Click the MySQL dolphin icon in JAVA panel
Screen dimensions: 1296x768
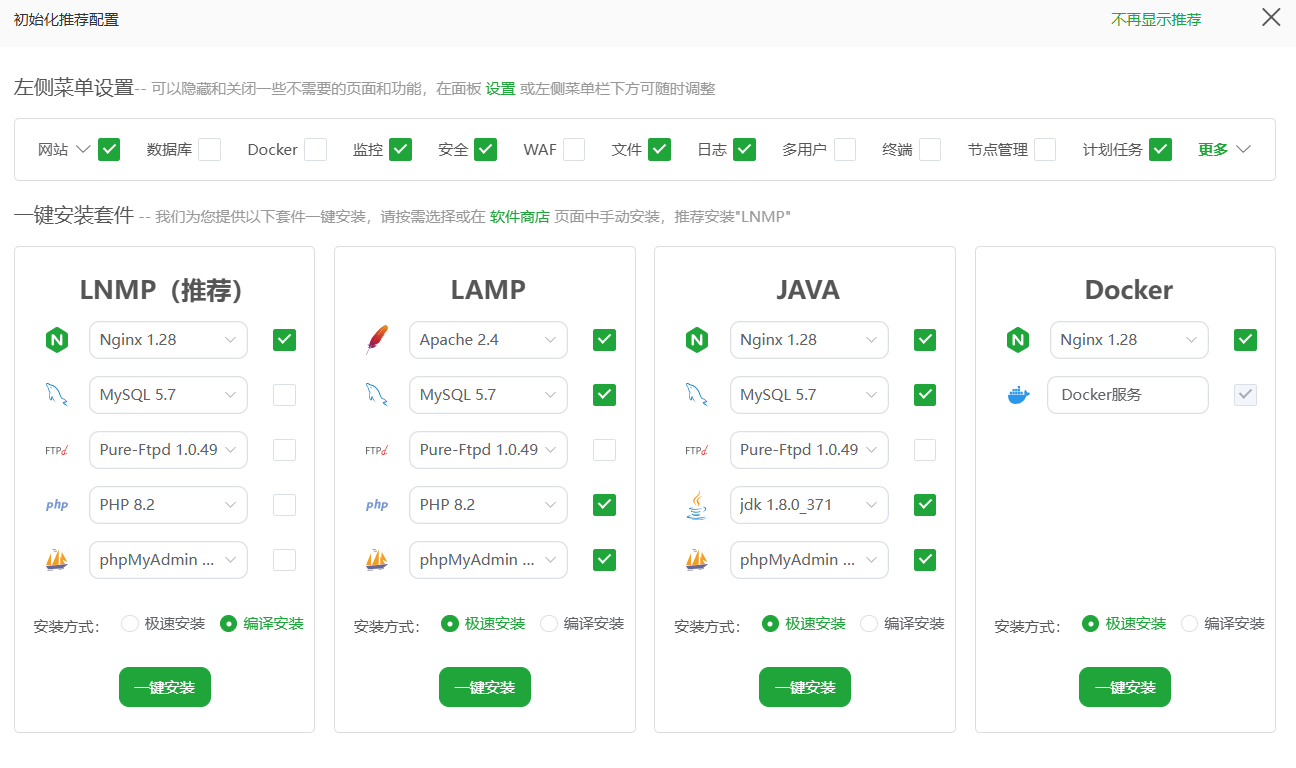pyautogui.click(x=697, y=395)
